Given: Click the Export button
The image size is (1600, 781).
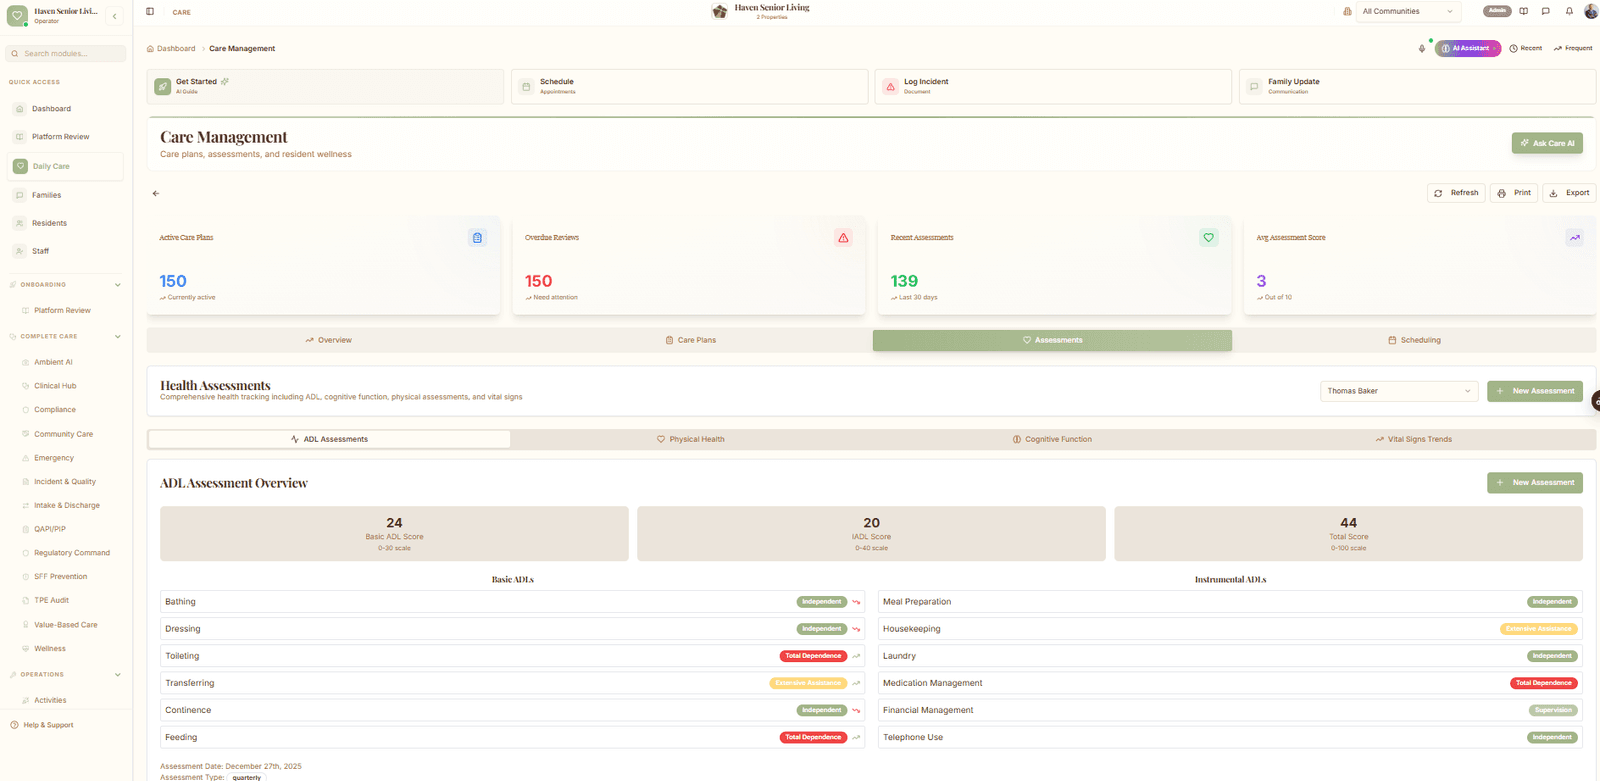Looking at the screenshot, I should point(1569,193).
